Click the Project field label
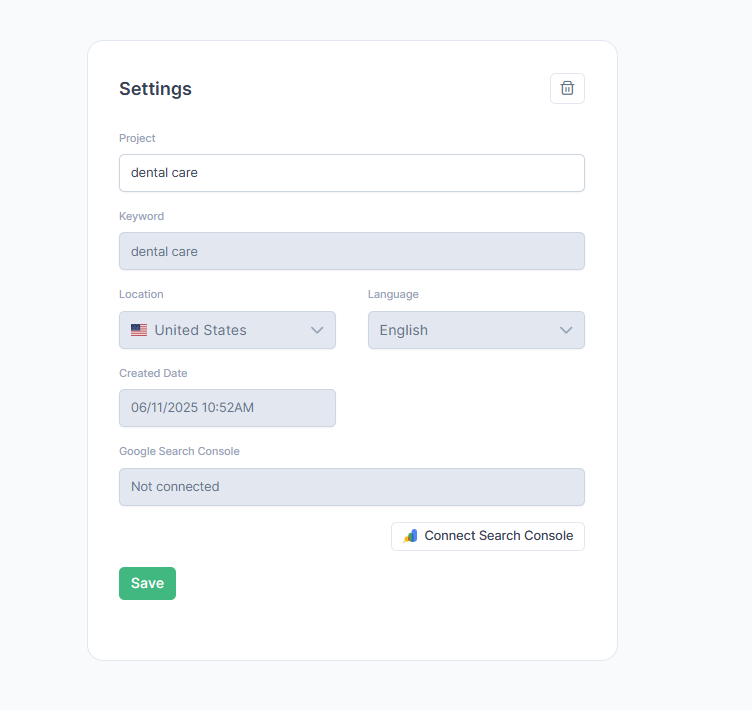 (x=137, y=138)
